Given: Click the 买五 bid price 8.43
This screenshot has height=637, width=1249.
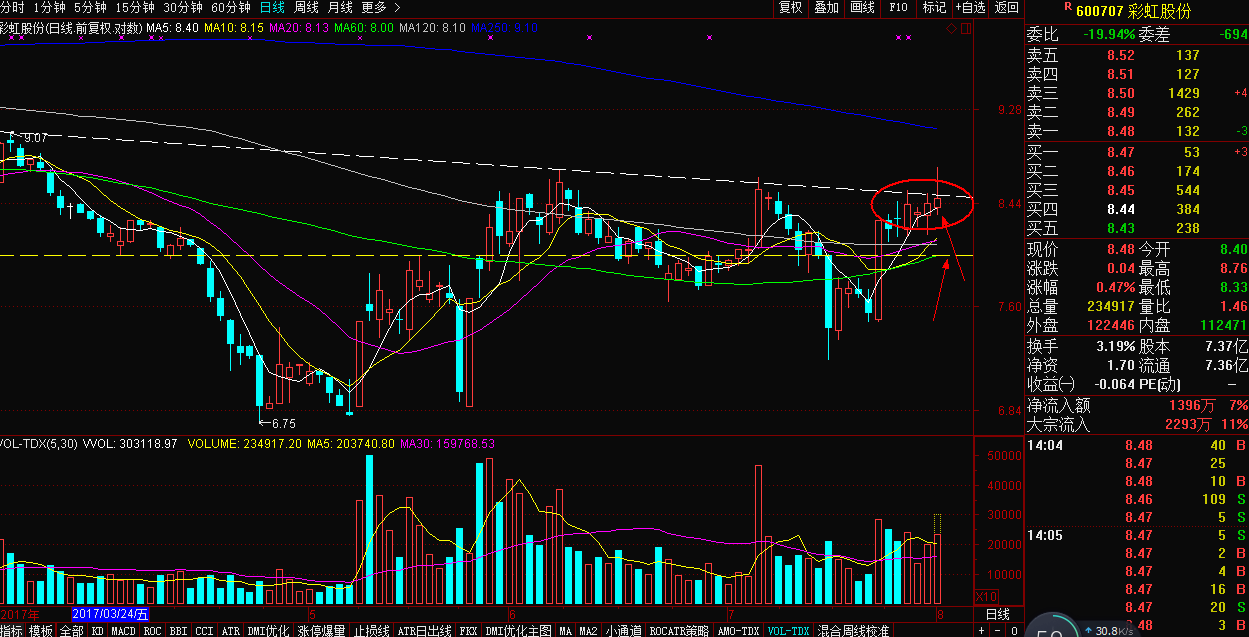Looking at the screenshot, I should tap(1120, 228).
